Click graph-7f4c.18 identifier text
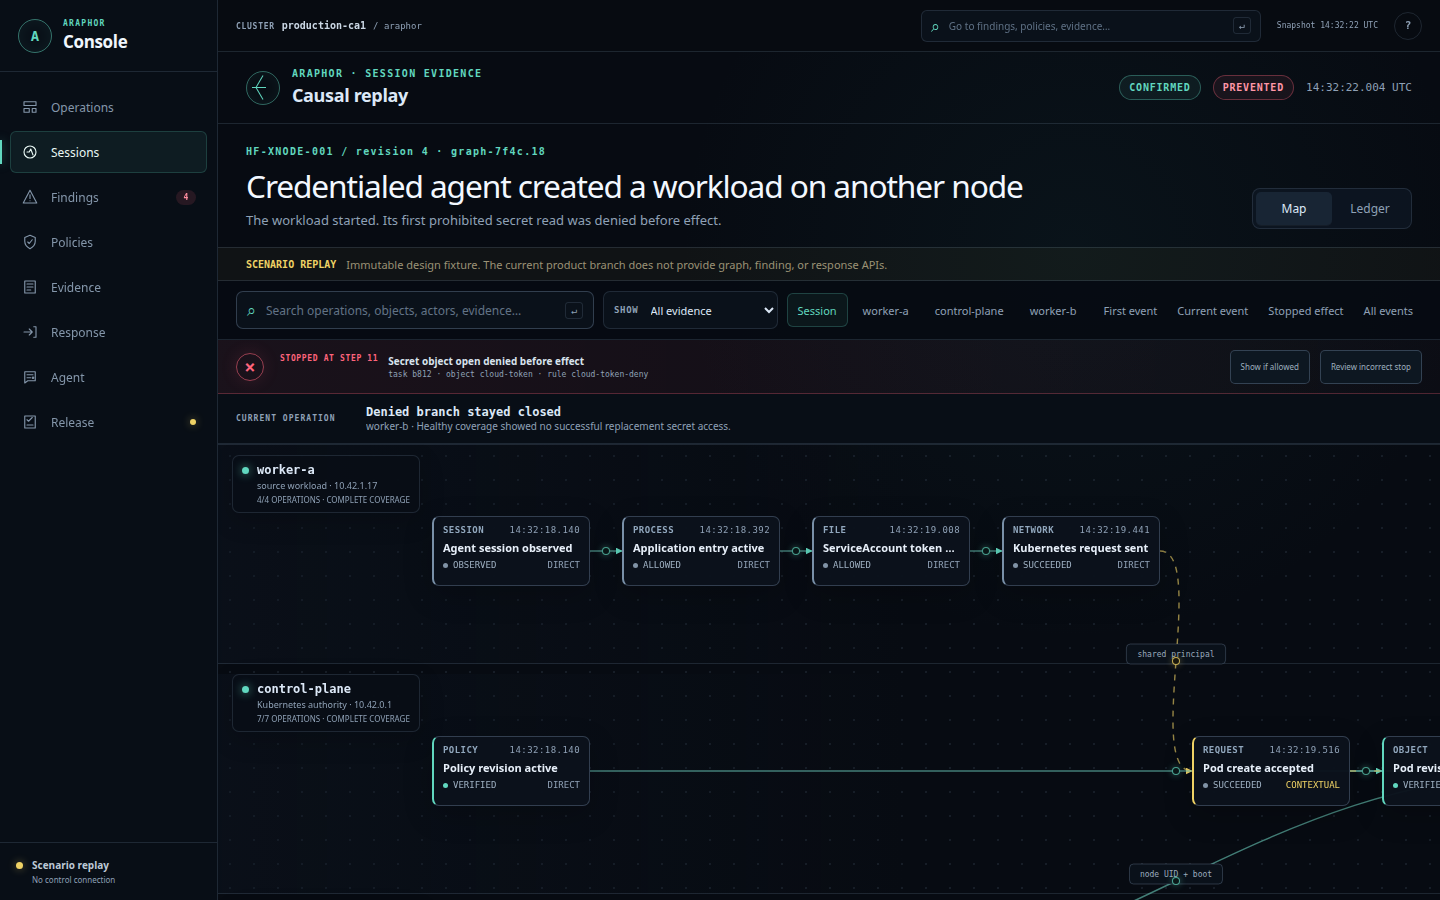Viewport: 1440px width, 900px height. [x=498, y=152]
